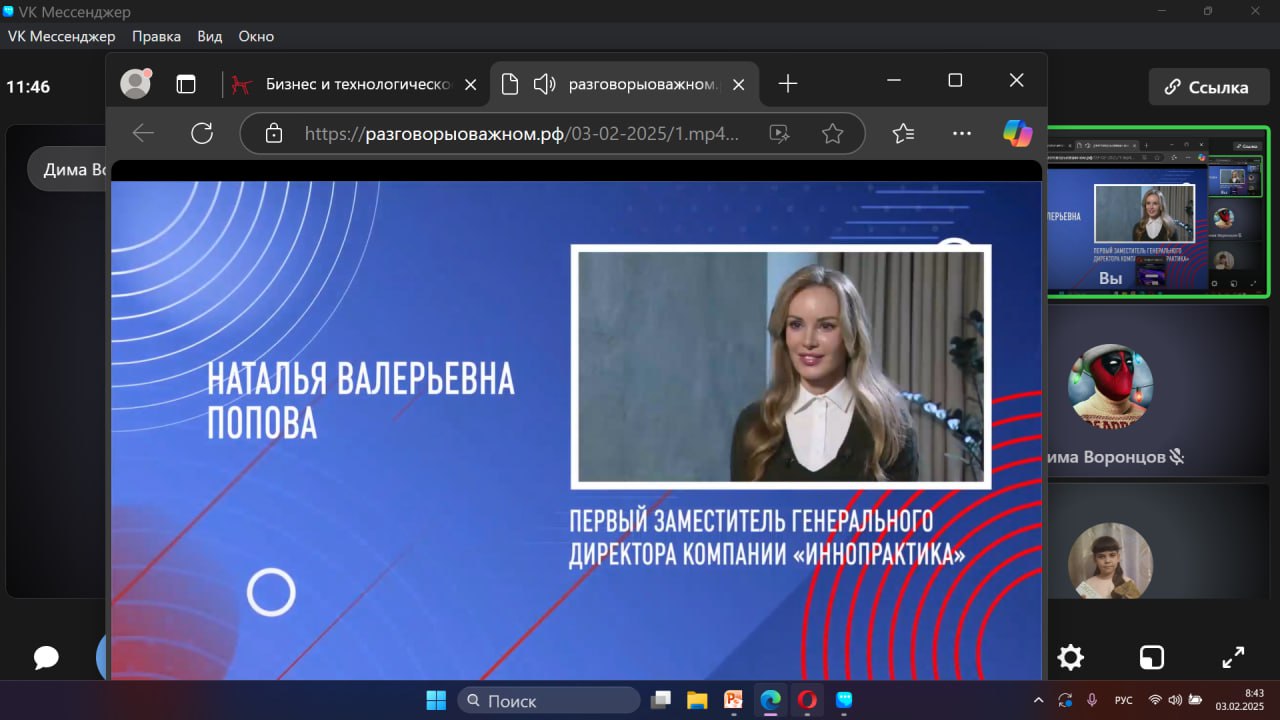Switch to Opera on taskbar
Viewport: 1280px width, 720px height.
point(806,700)
